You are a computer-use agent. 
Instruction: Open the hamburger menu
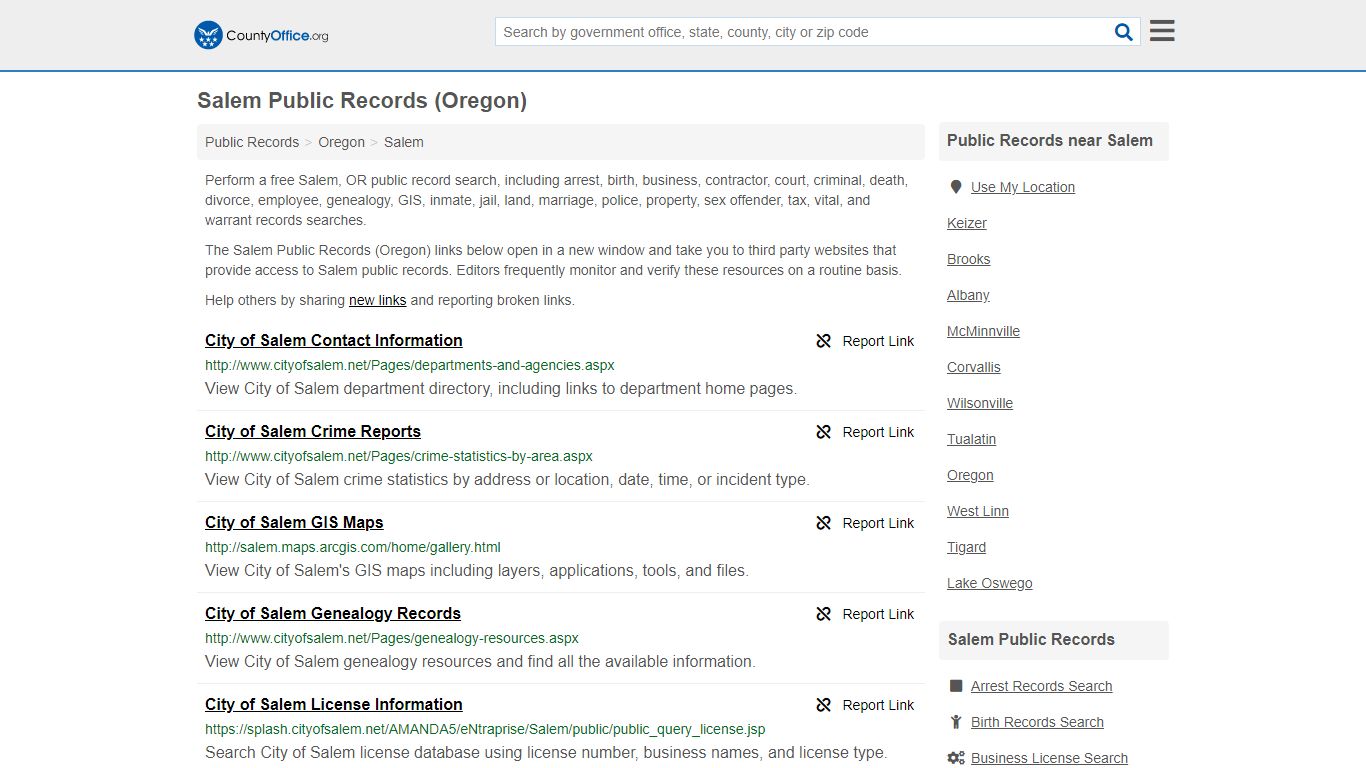[x=1162, y=31]
